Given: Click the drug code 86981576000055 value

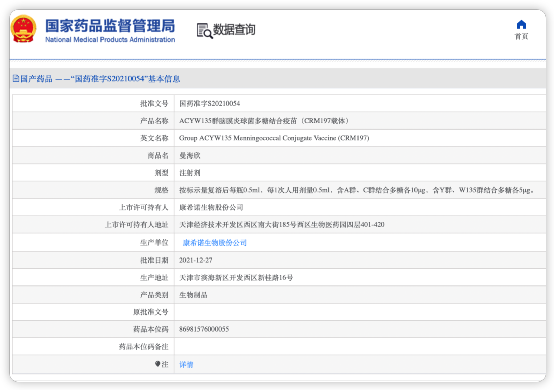Looking at the screenshot, I should coord(204,329).
